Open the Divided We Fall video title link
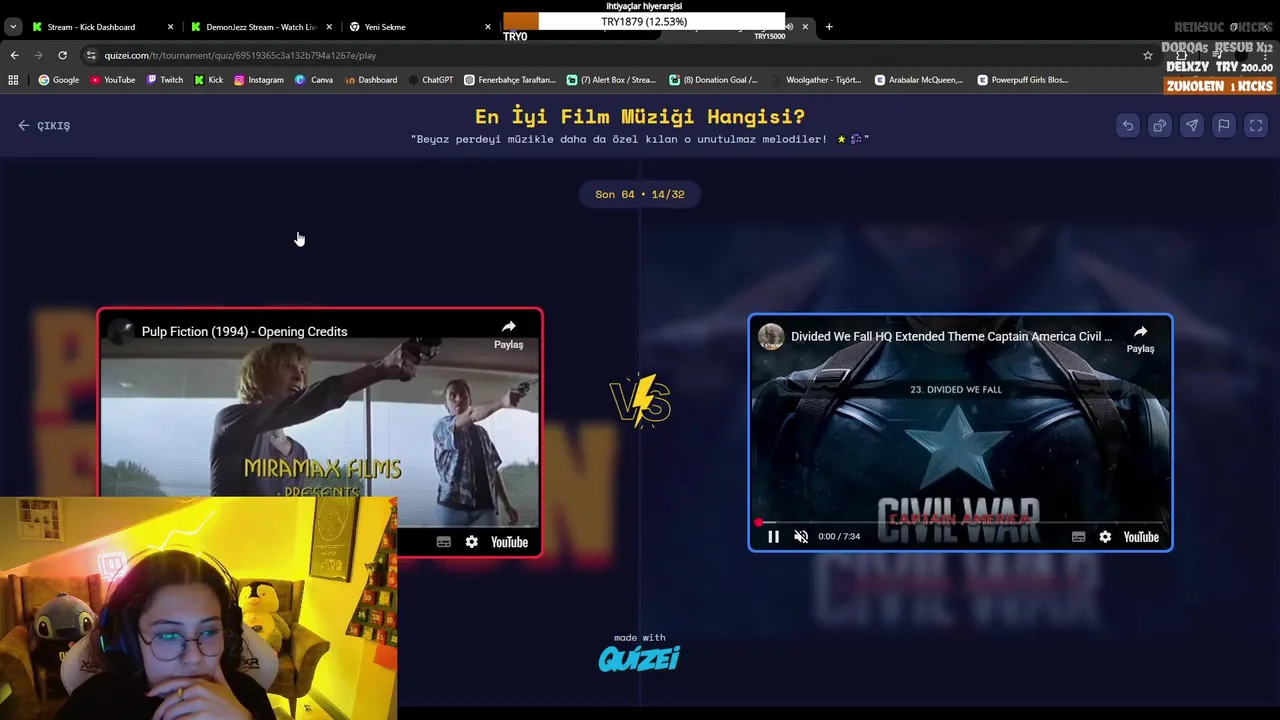This screenshot has height=720, width=1280. [x=951, y=337]
